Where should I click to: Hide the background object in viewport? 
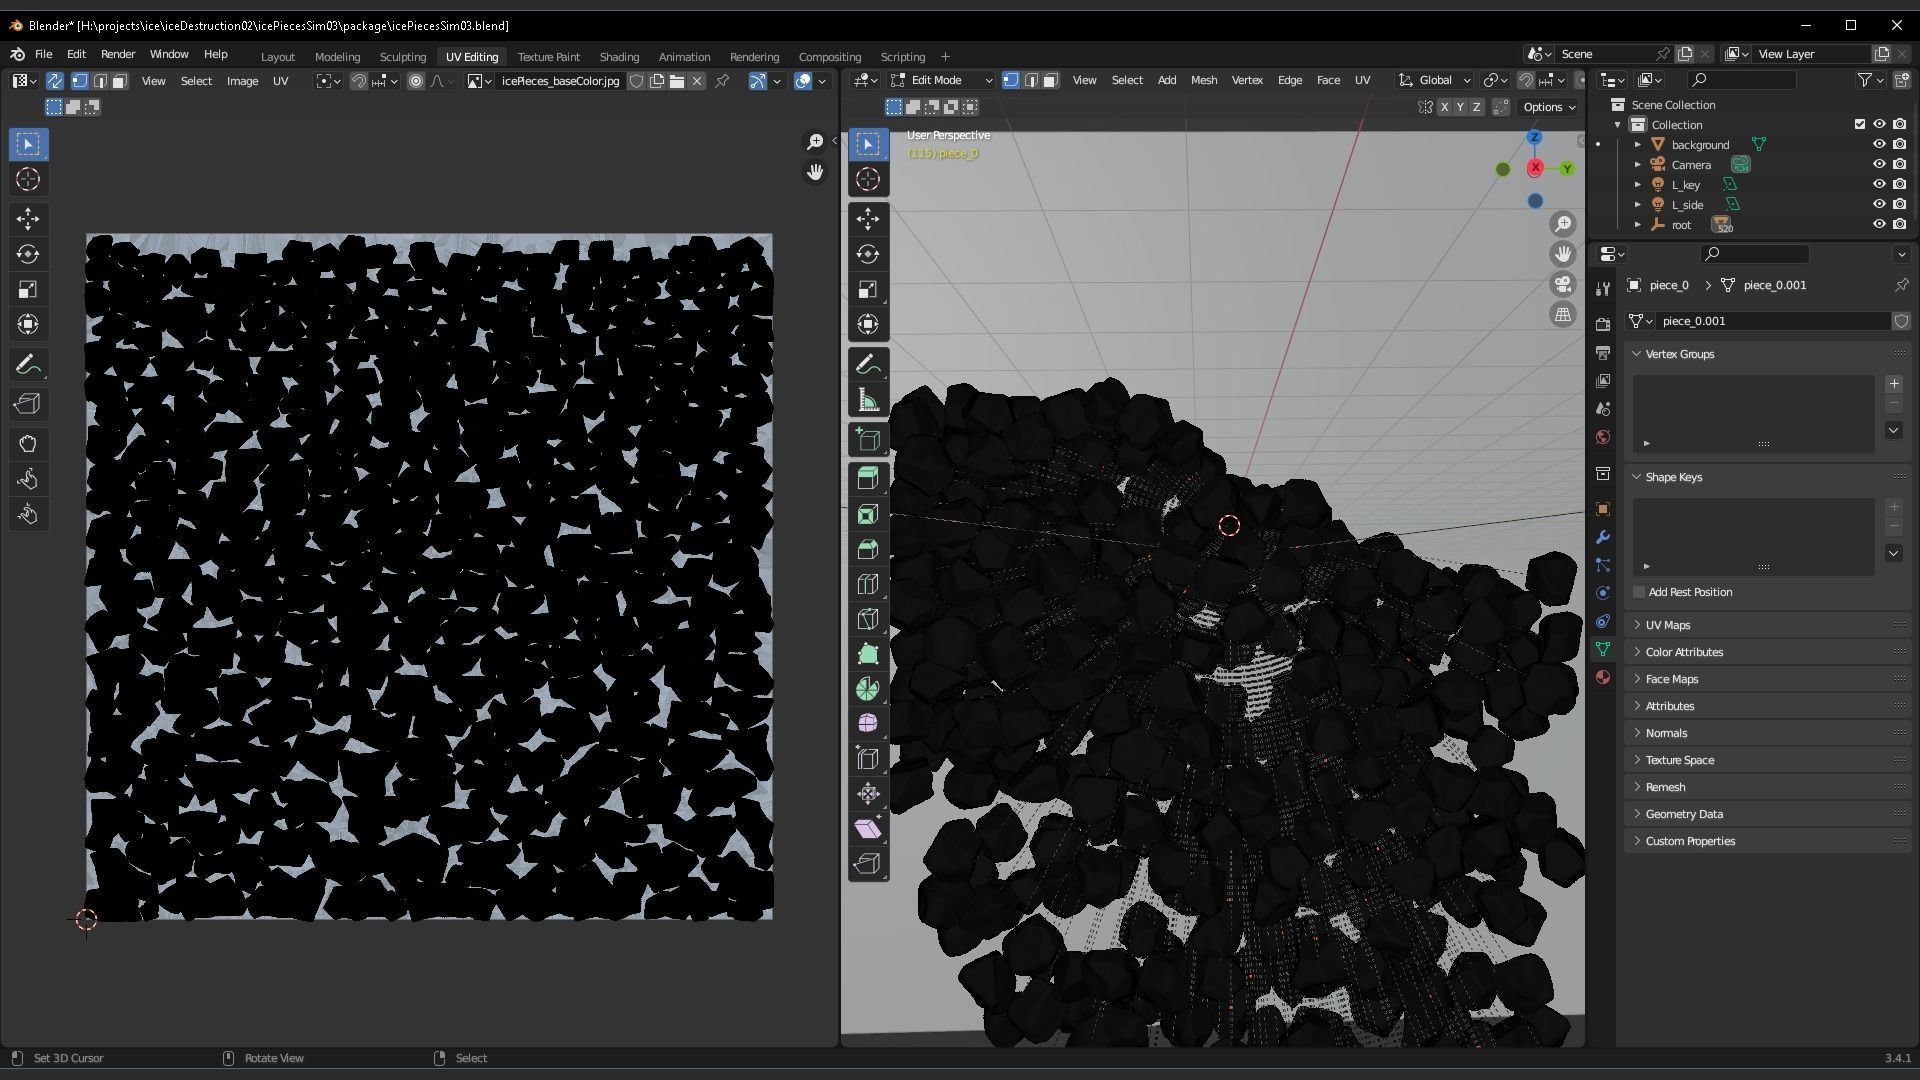[1879, 145]
